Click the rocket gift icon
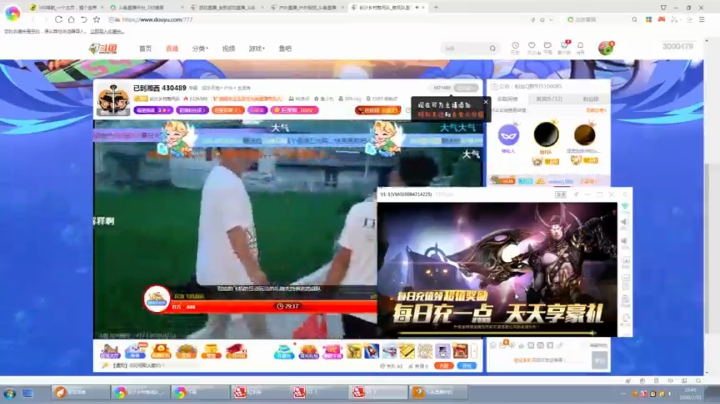The image size is (720, 404). [371, 351]
